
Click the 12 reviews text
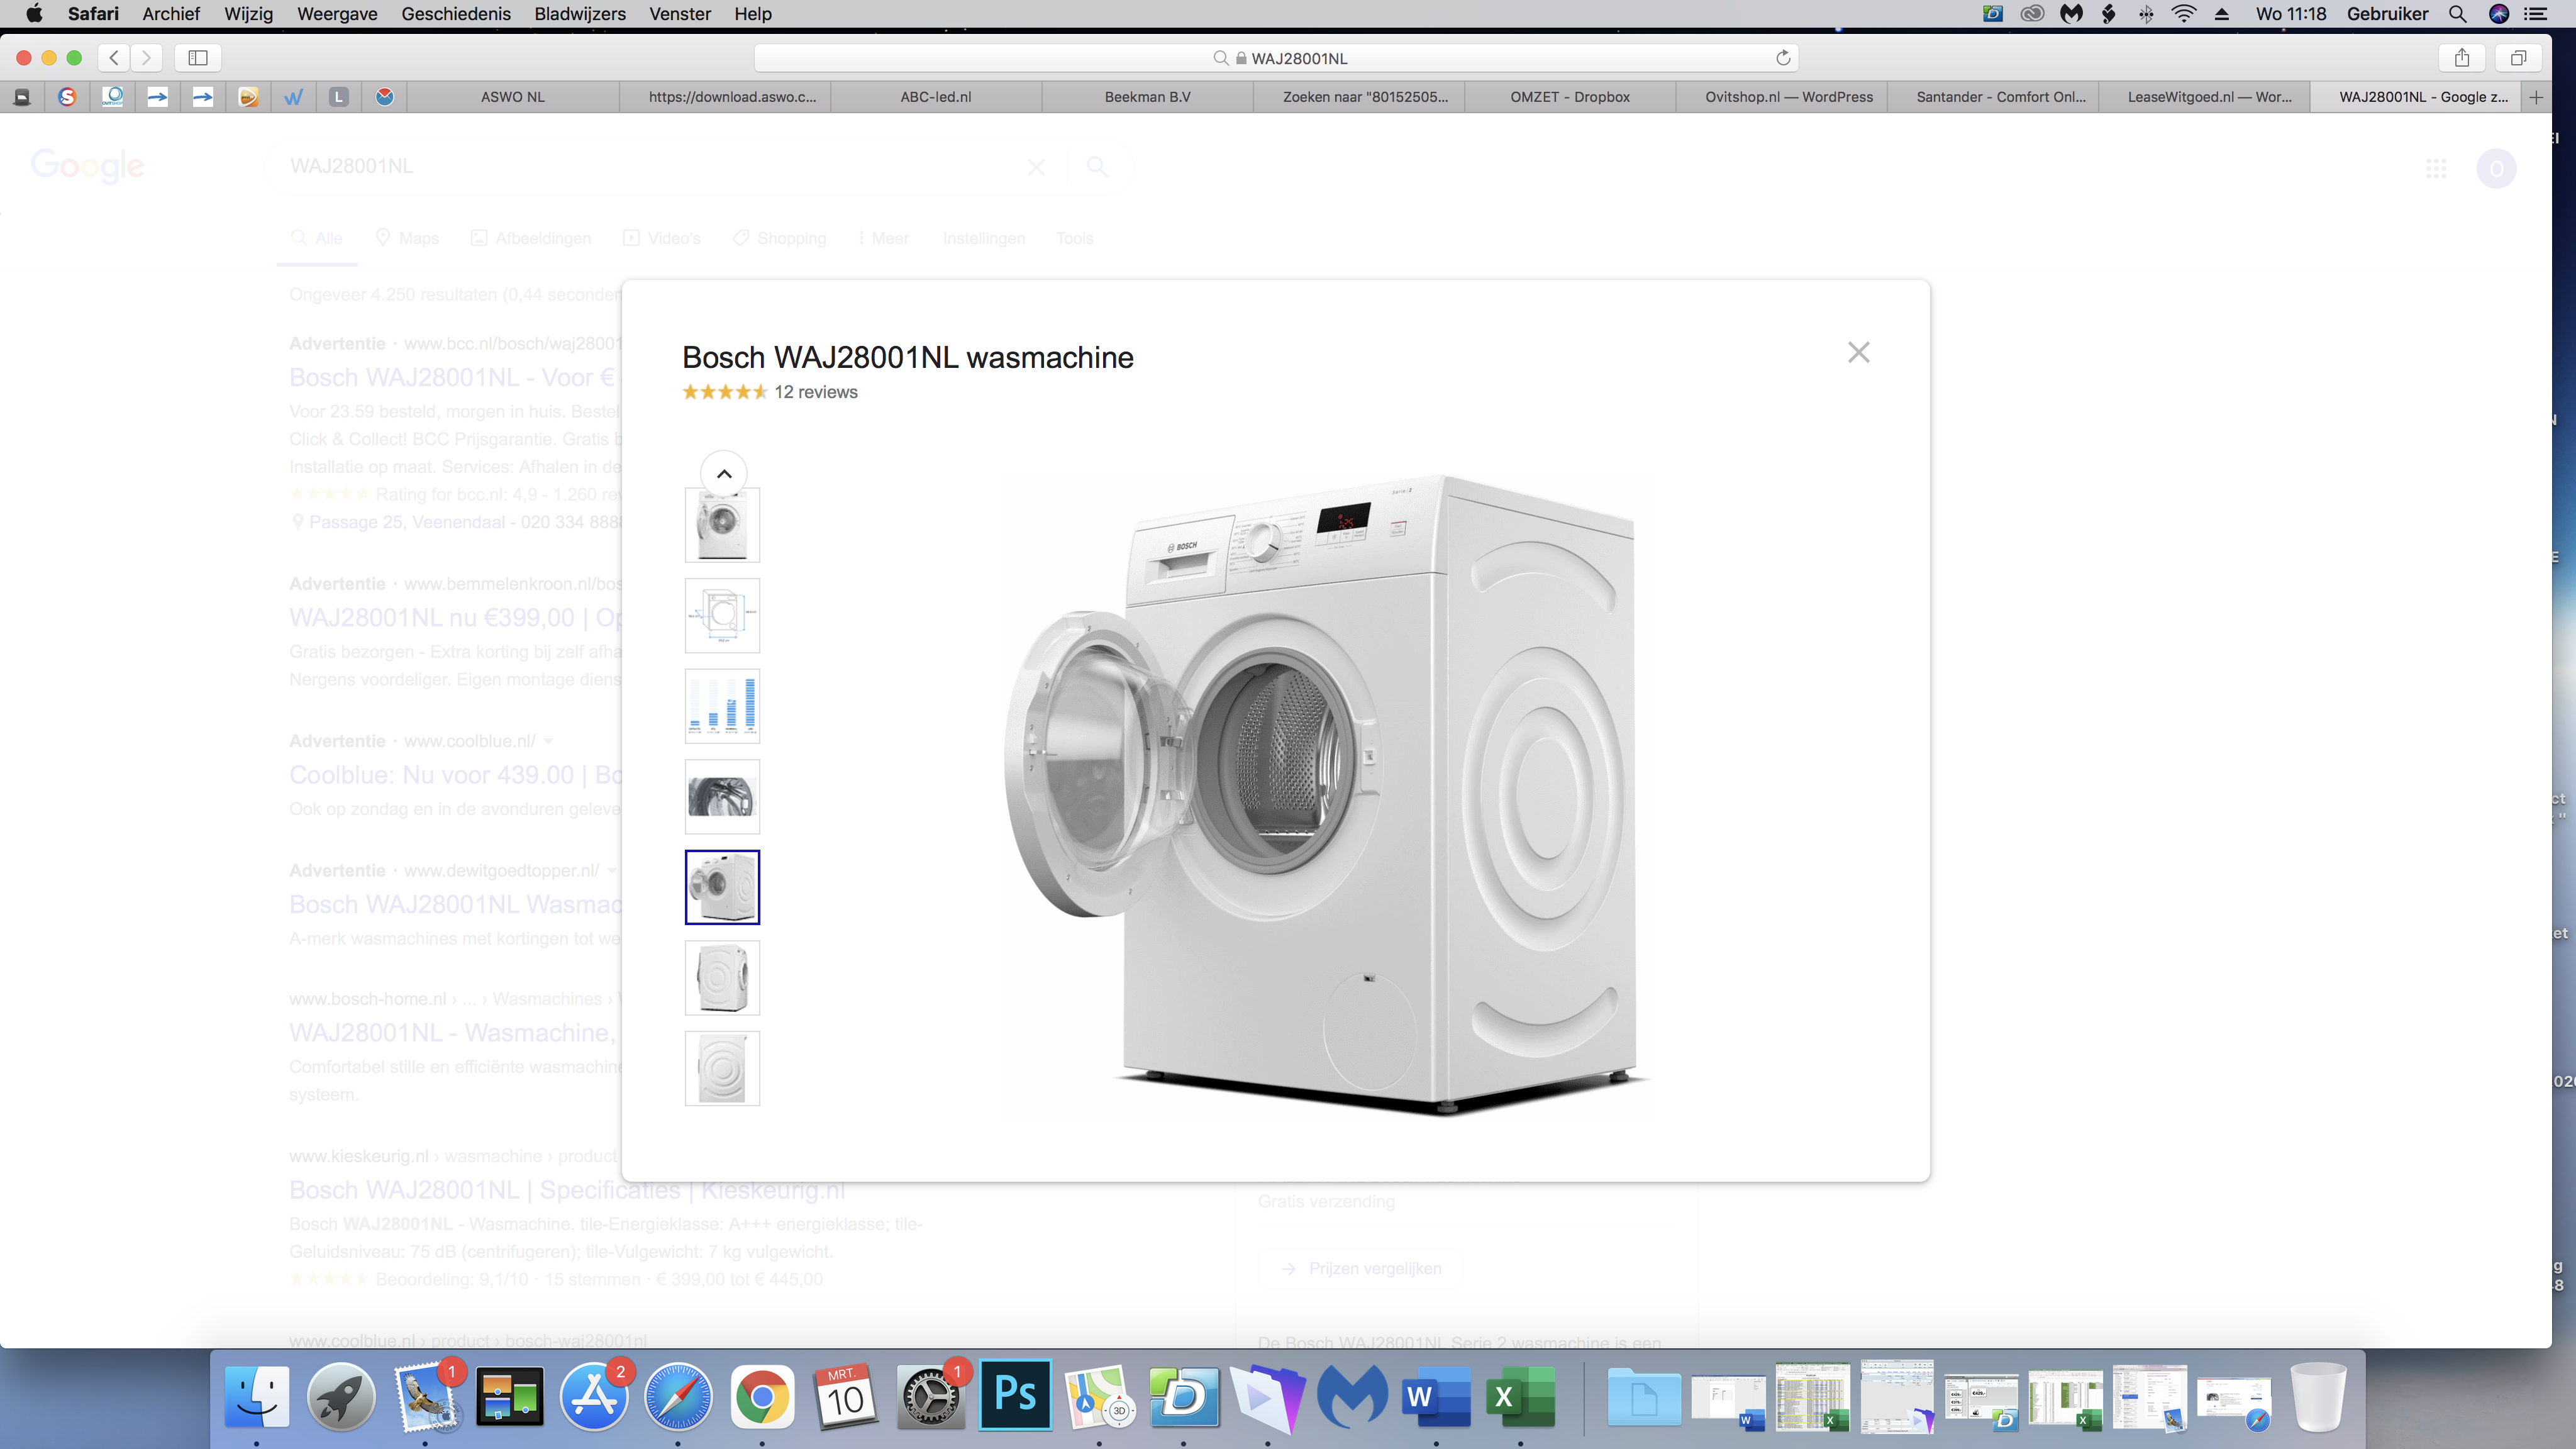[815, 392]
